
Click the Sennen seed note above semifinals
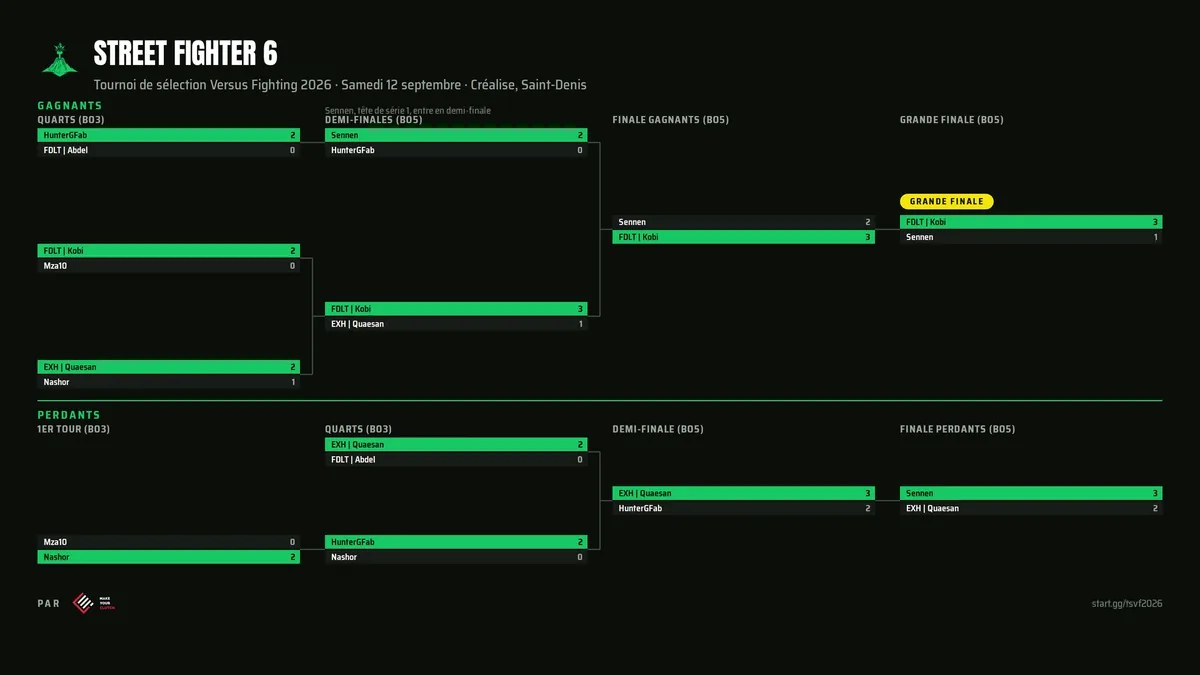click(408, 110)
